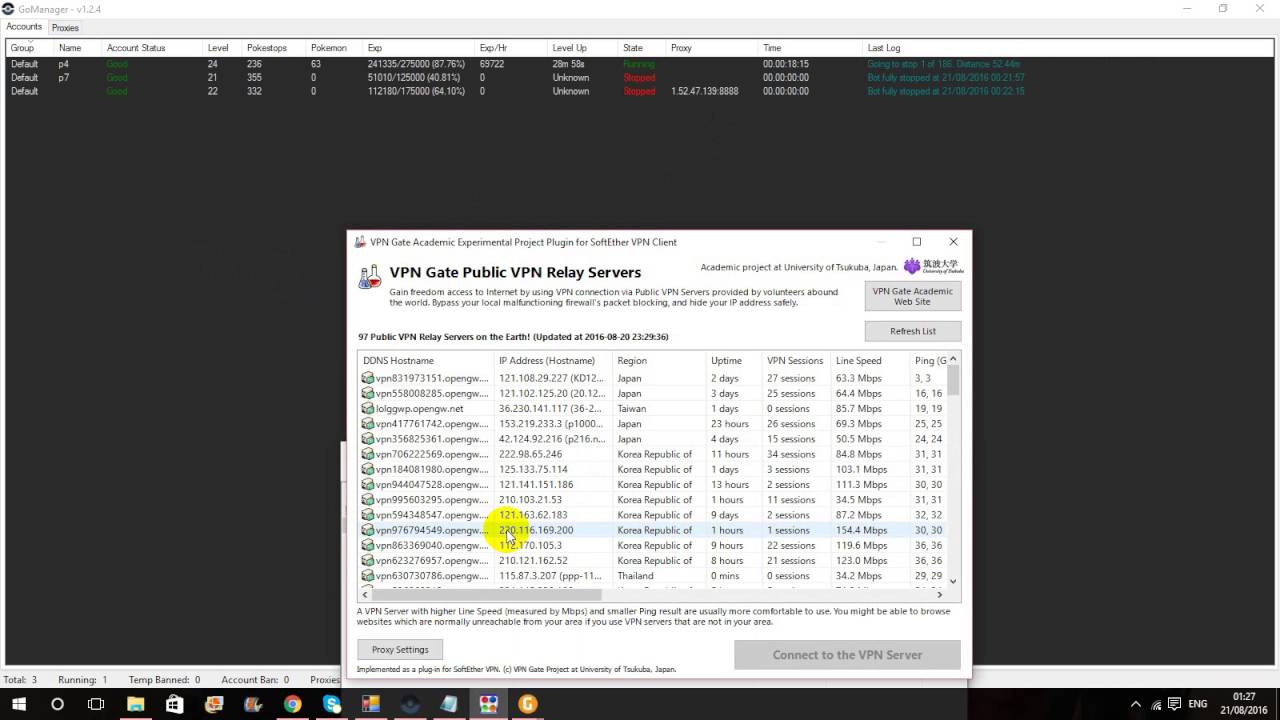The height and width of the screenshot is (720, 1280).
Task: Click the IP address 210.103.21.53
Action: (530, 500)
